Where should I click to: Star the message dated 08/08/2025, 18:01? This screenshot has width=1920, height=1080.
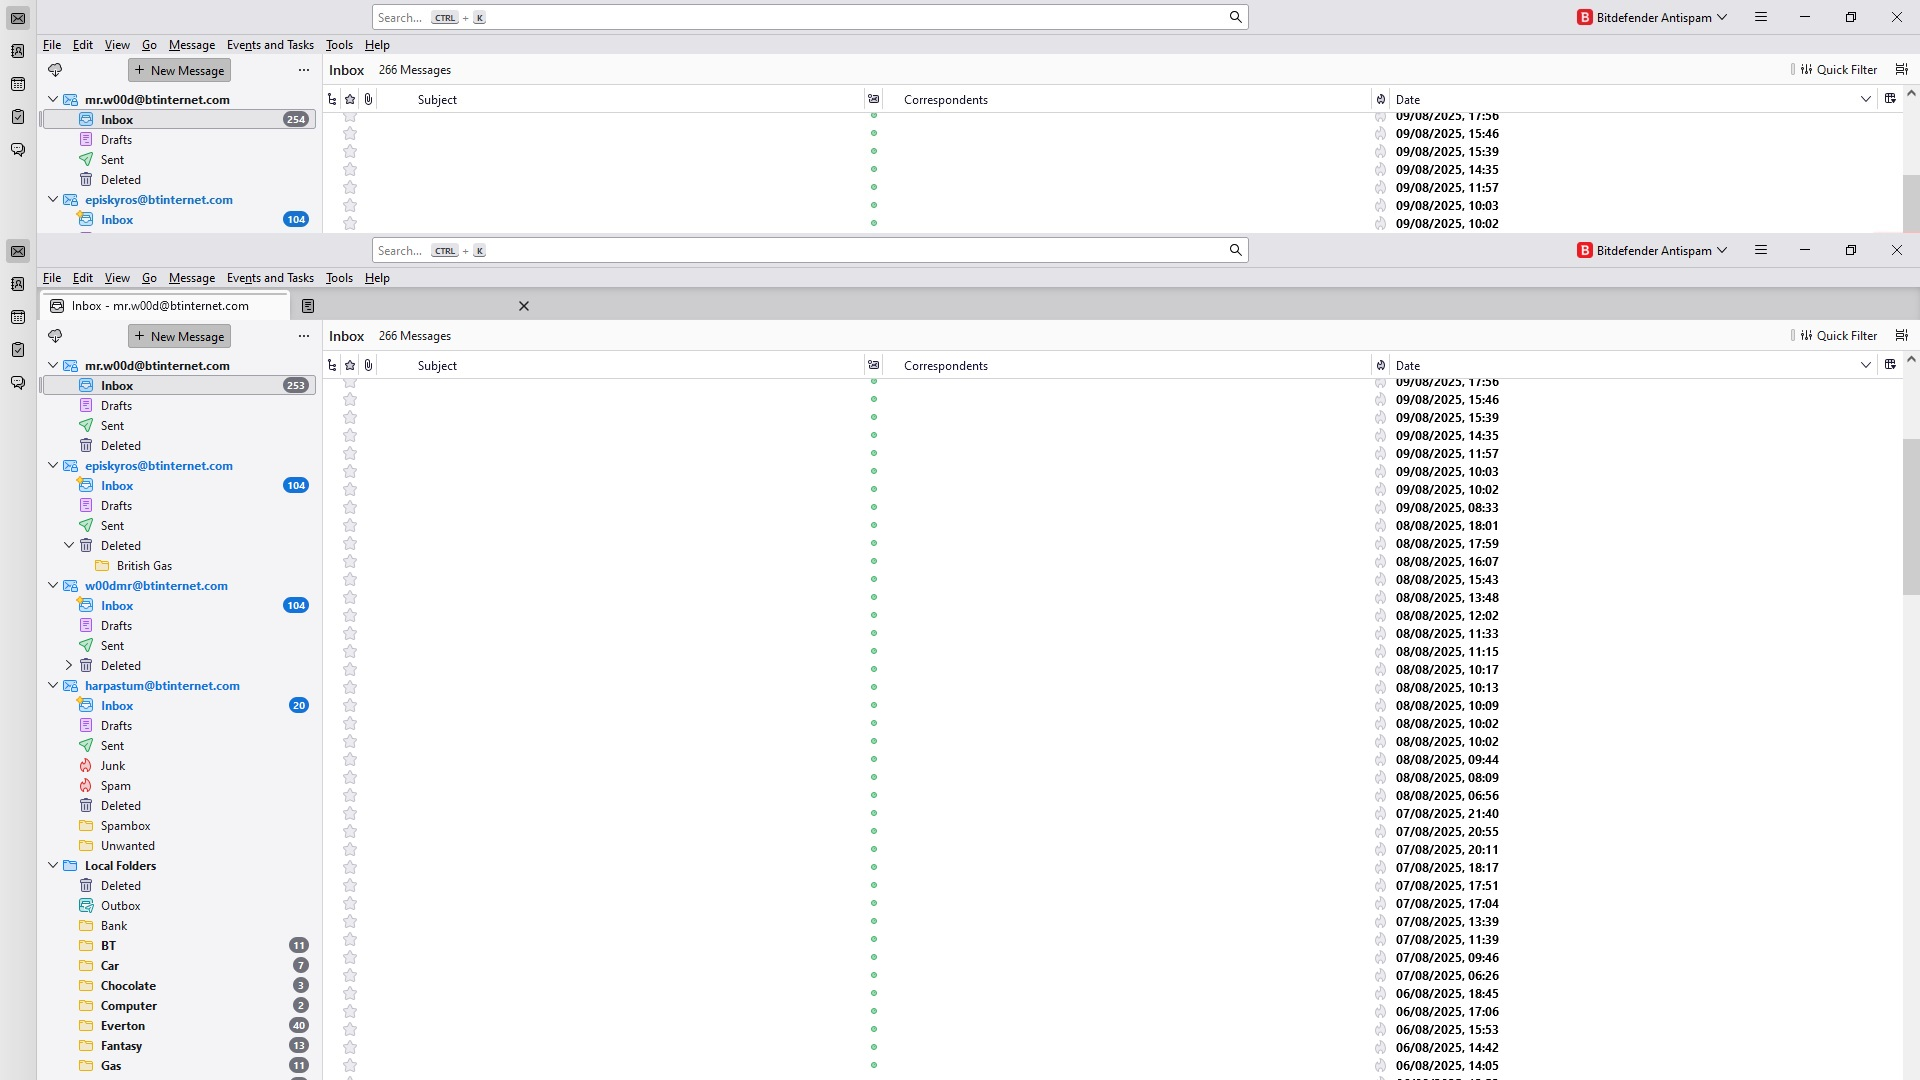coord(350,525)
